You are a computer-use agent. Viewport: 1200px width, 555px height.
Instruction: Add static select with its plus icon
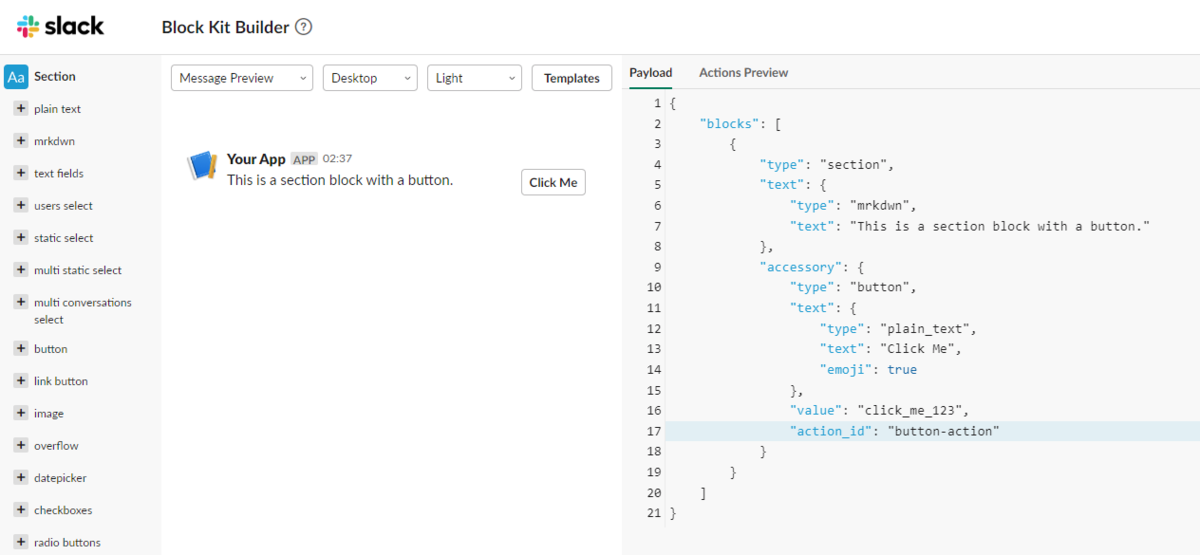(20, 237)
